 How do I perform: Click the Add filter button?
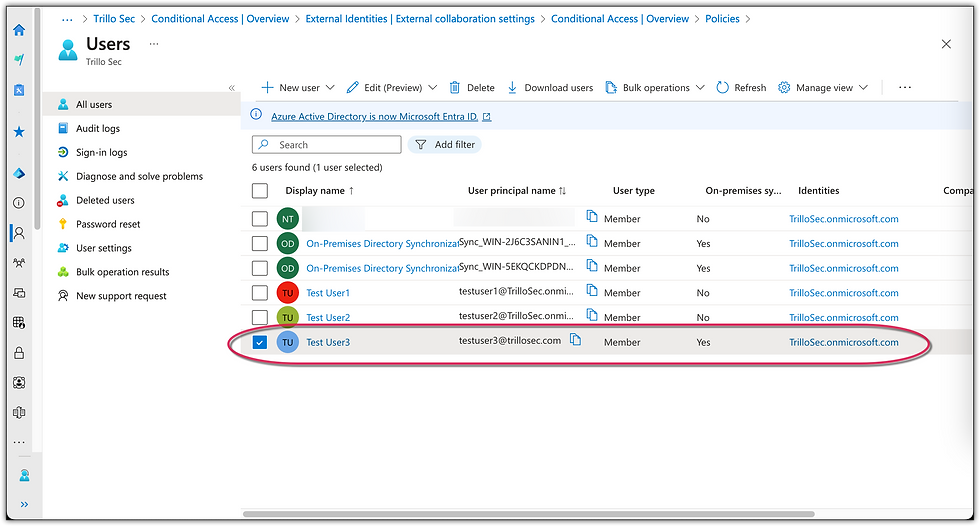click(445, 144)
